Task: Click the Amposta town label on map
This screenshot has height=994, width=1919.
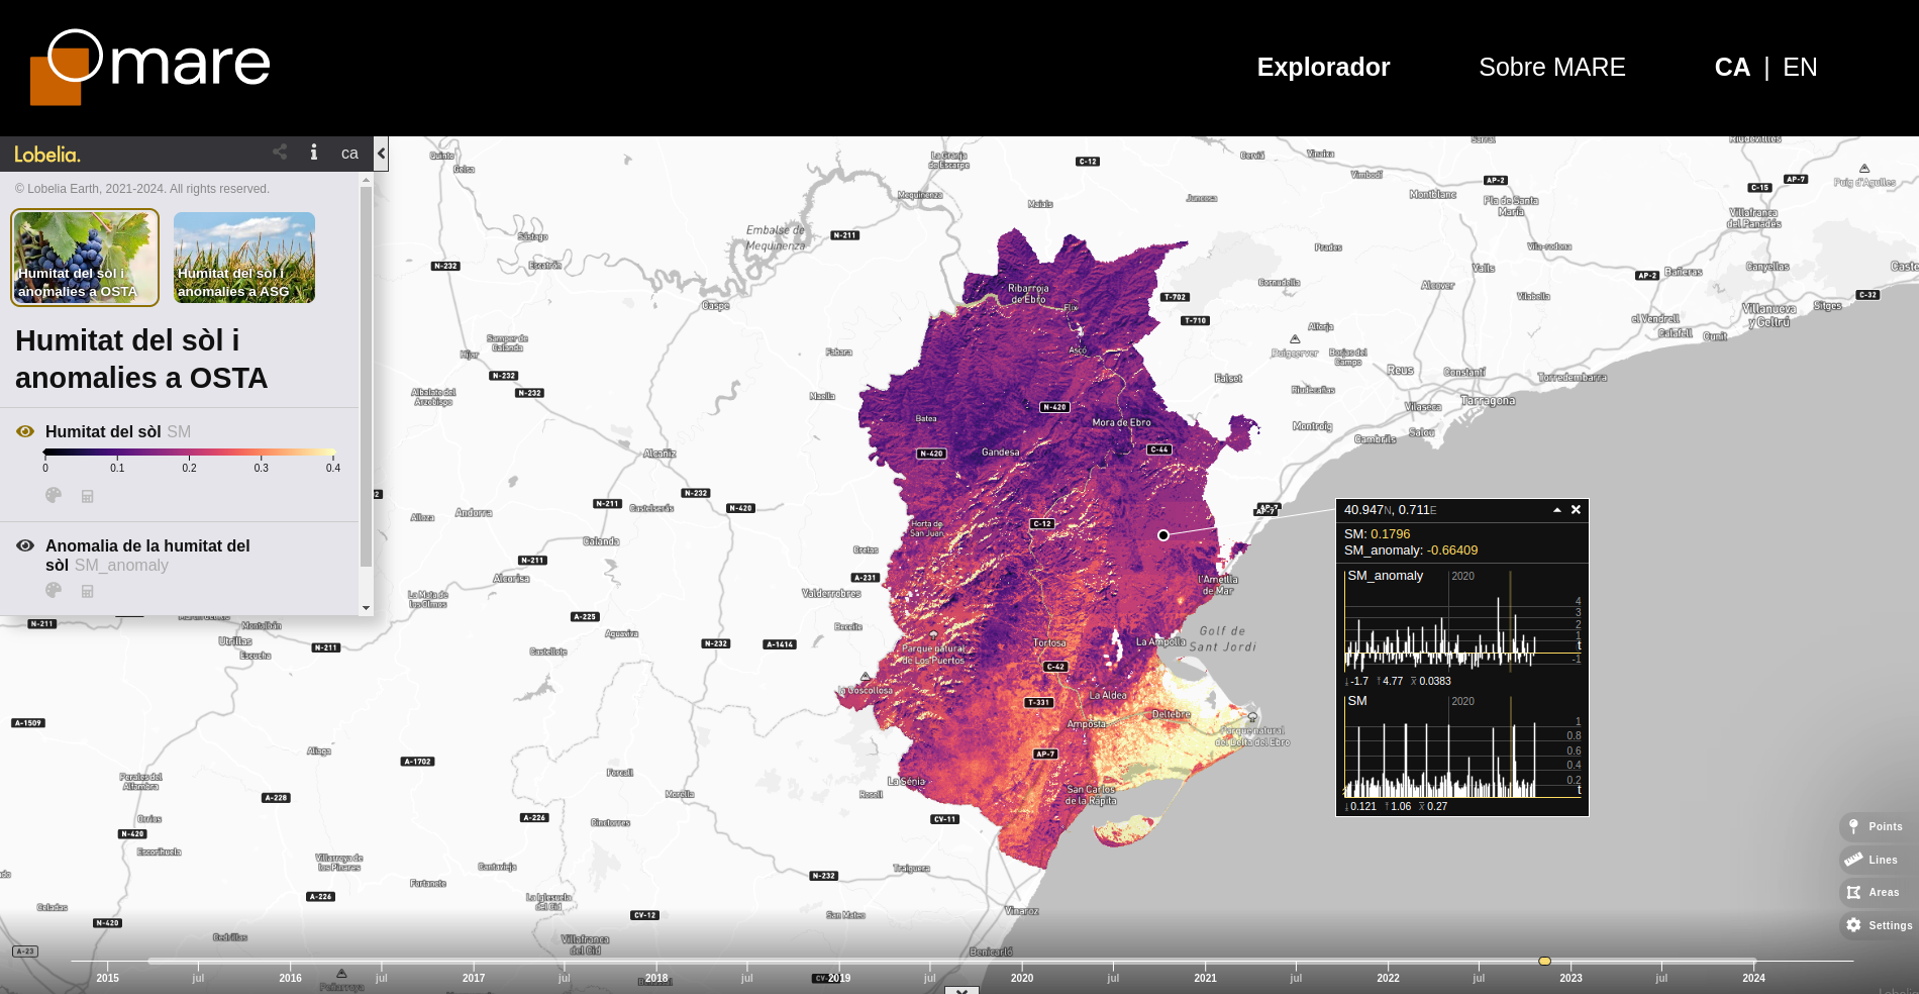Action: (1086, 724)
